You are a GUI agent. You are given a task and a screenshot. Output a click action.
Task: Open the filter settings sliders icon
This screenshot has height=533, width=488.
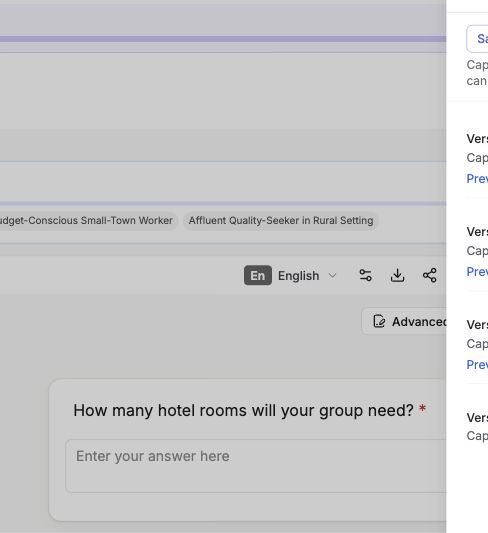click(365, 275)
